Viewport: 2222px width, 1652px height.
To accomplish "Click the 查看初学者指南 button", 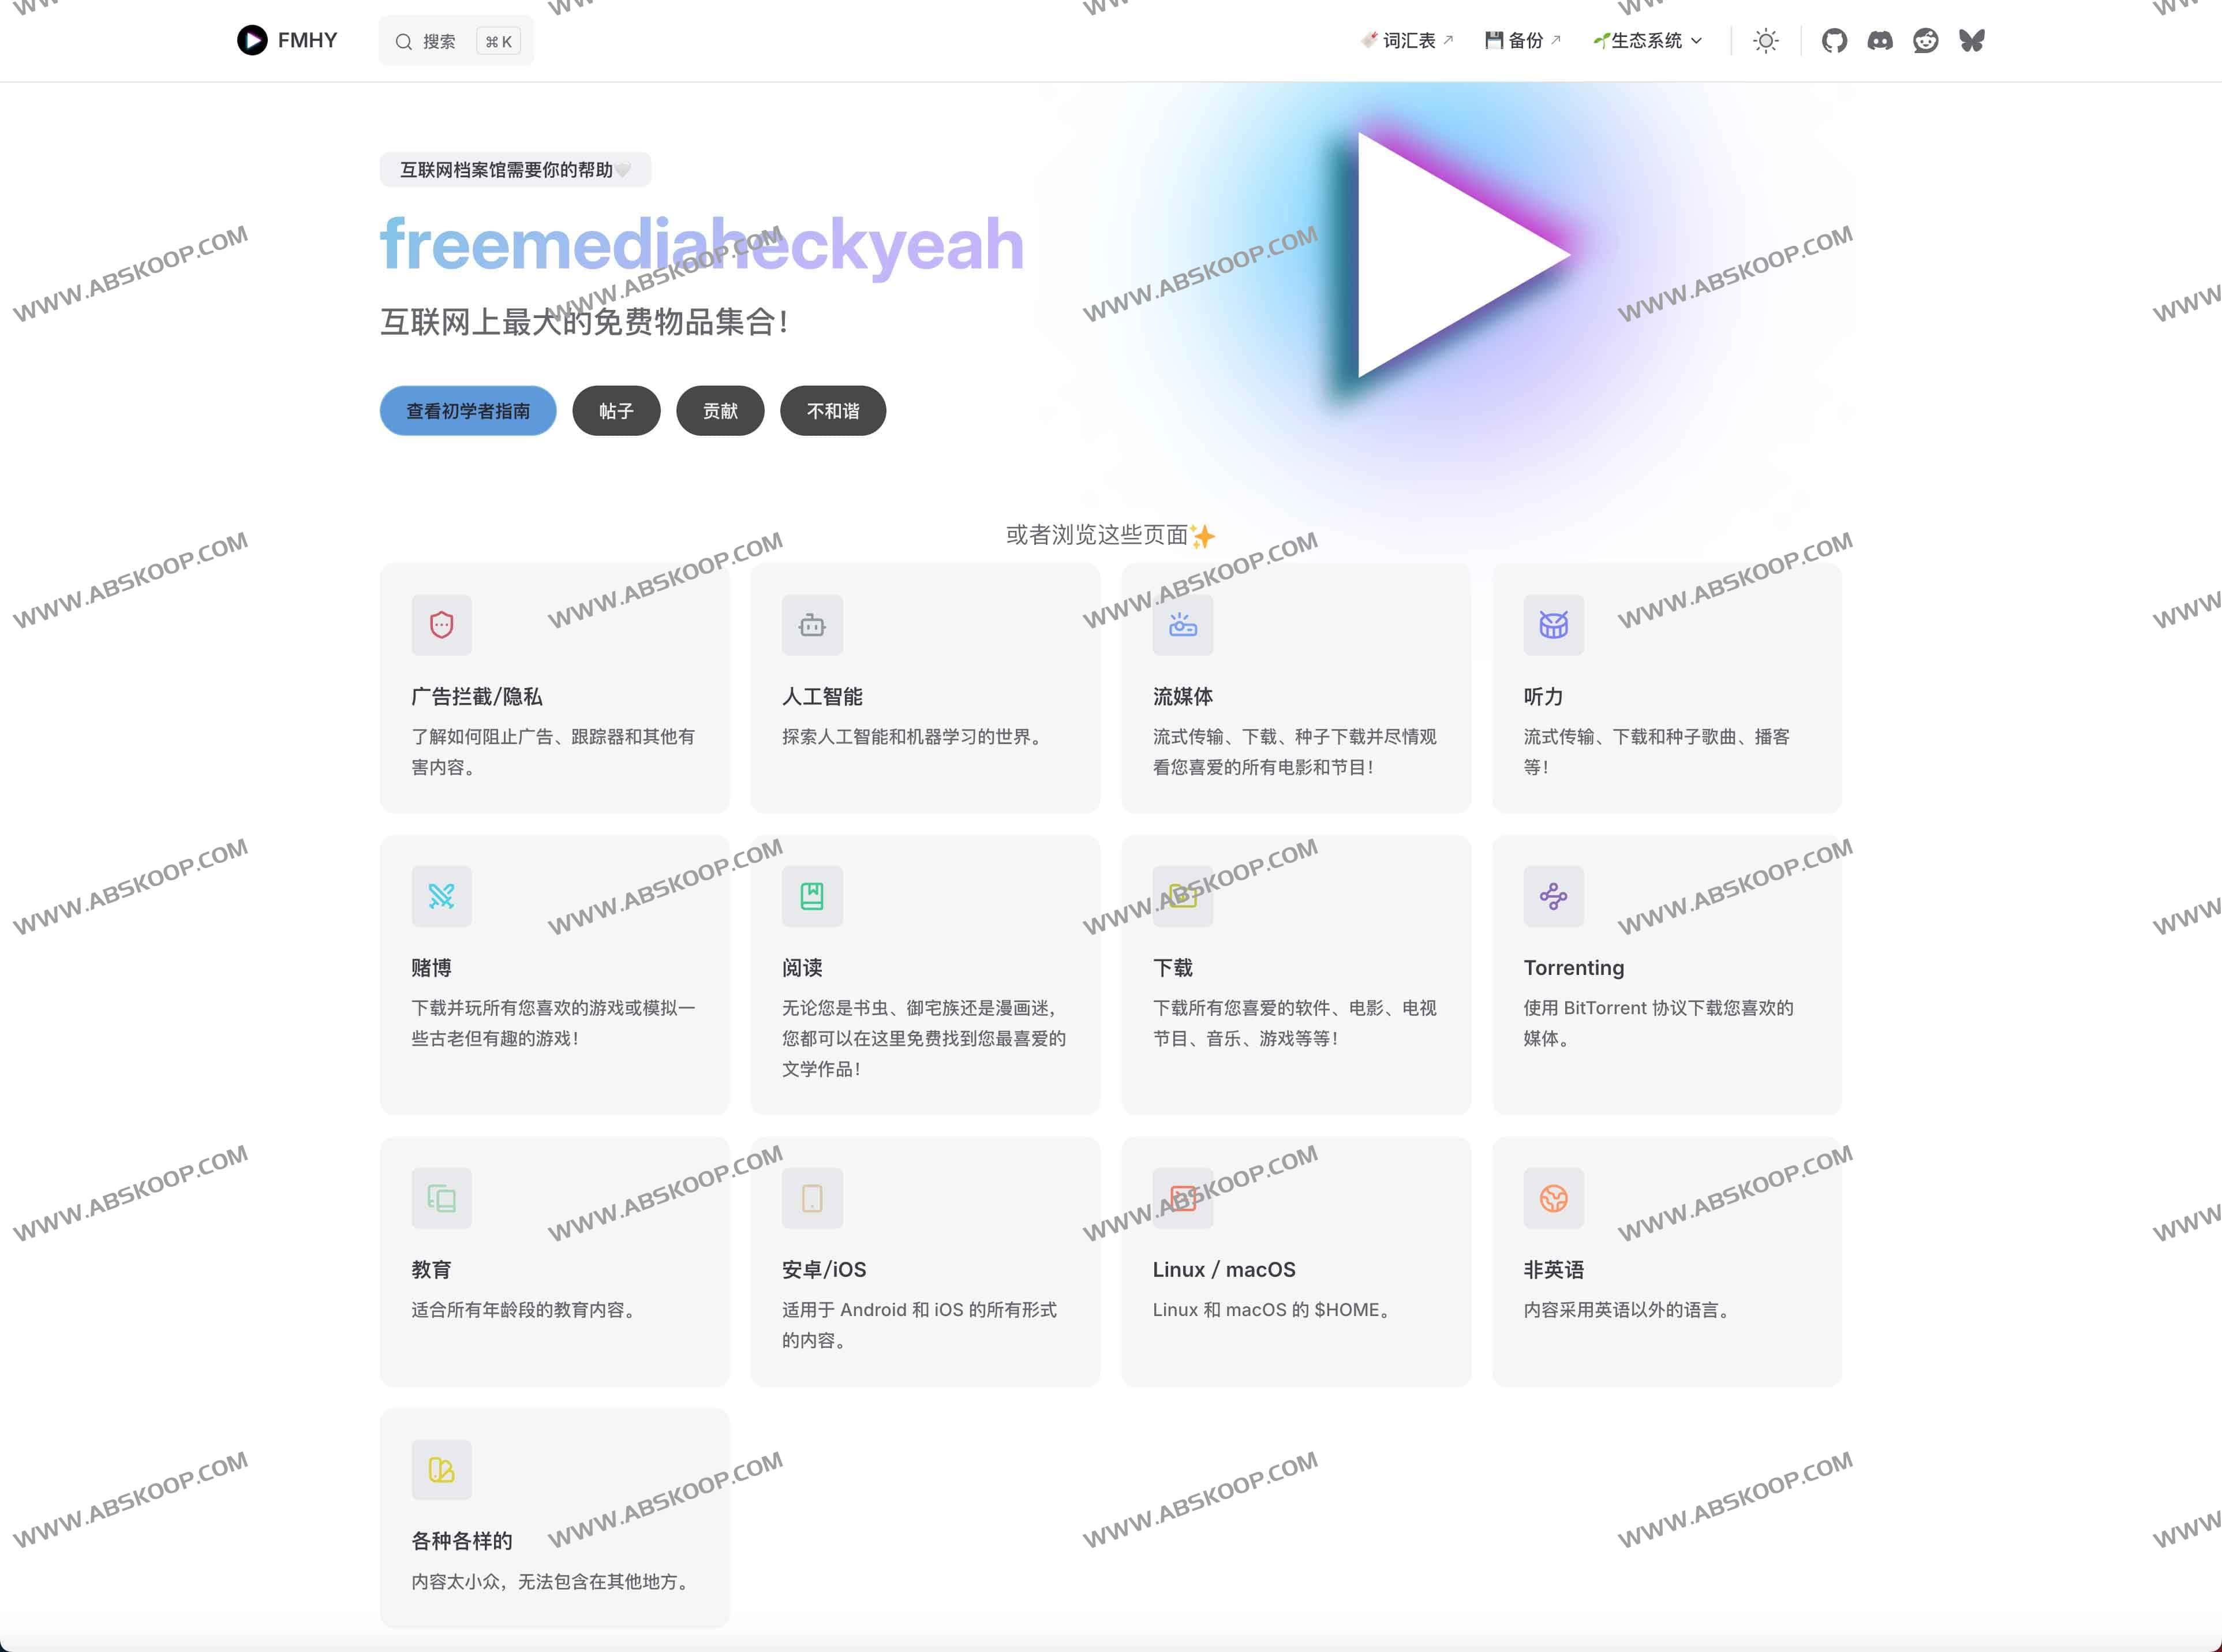I will tap(467, 411).
